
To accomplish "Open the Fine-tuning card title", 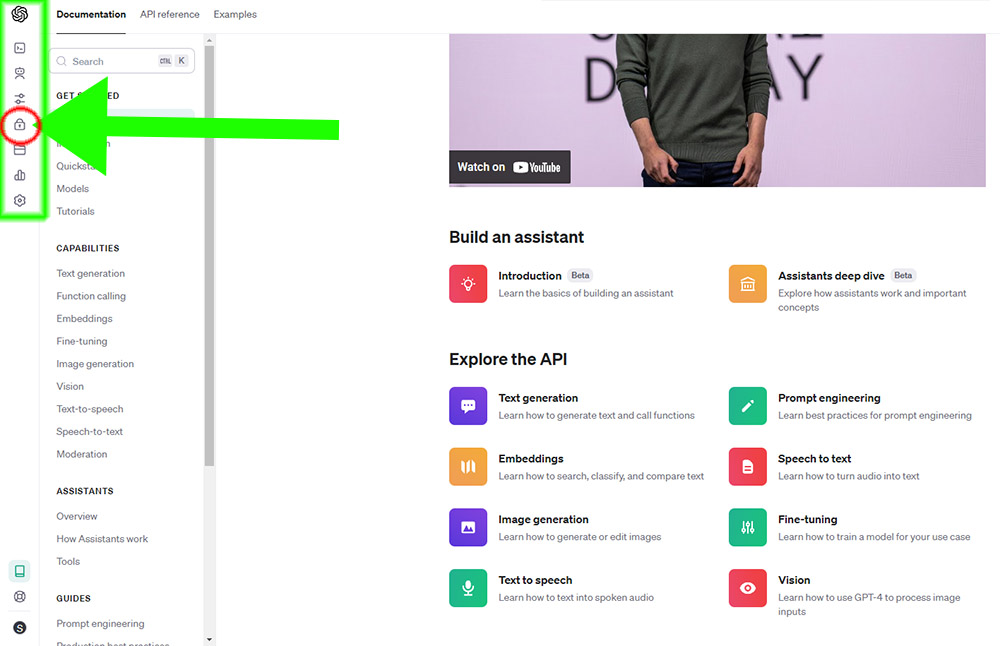I will click(x=807, y=519).
